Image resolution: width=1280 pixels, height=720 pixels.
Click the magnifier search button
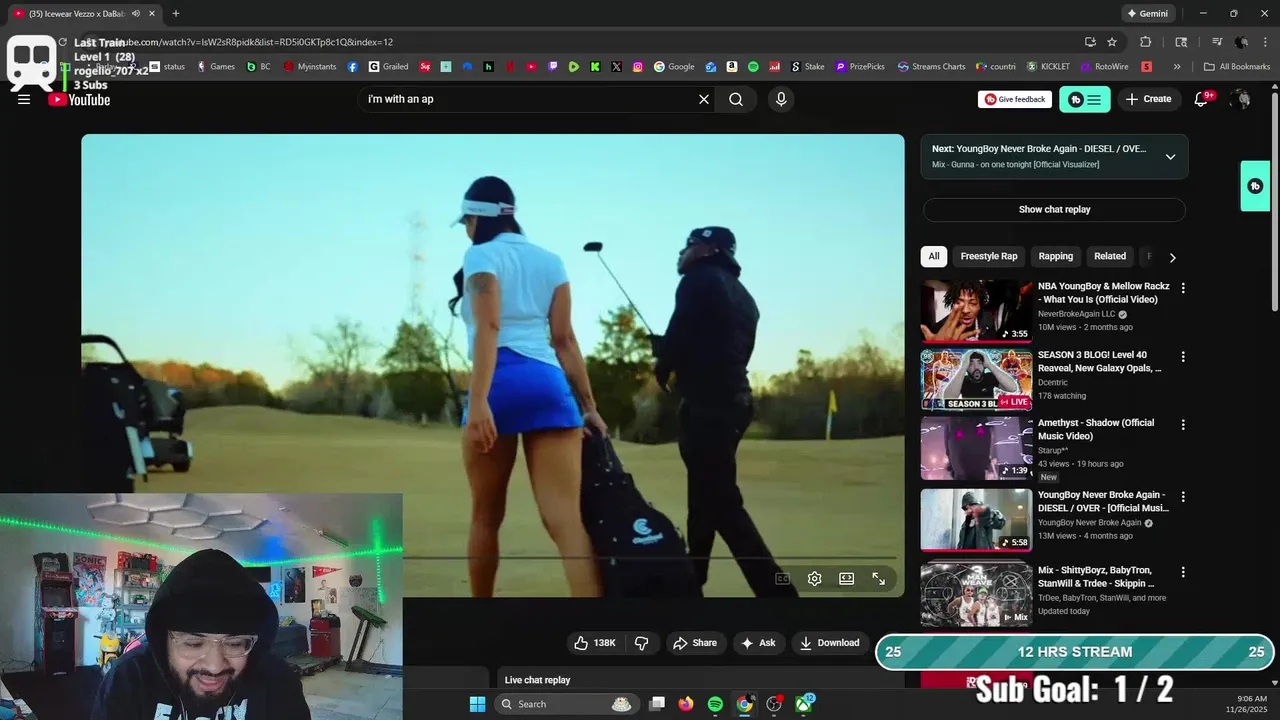(x=736, y=99)
